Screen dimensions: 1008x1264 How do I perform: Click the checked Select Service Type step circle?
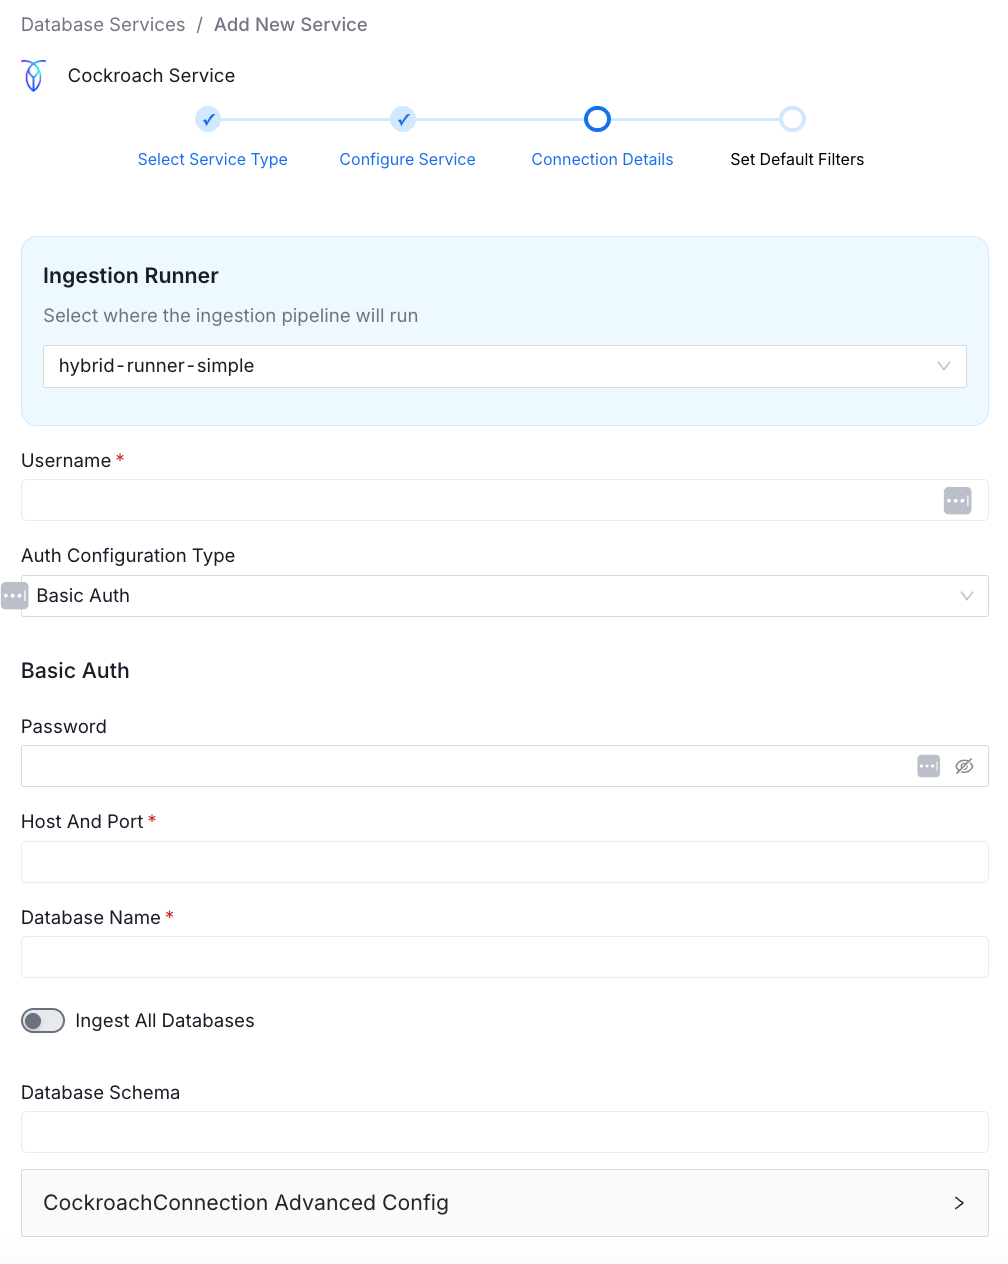(208, 119)
